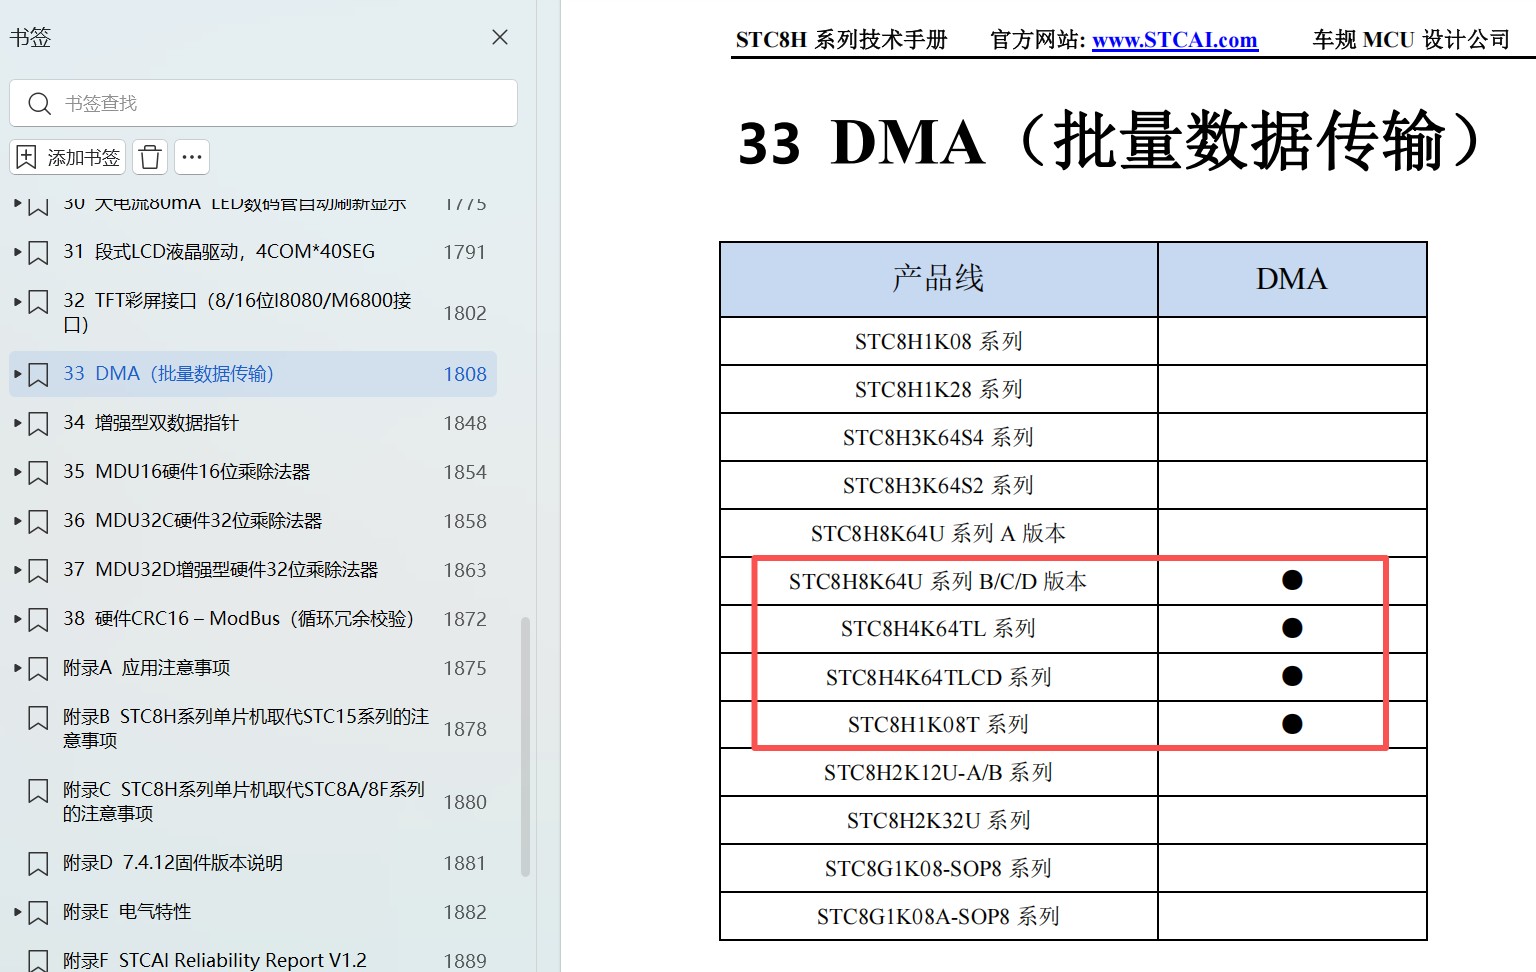Screen dimensions: 1536x972
Task: Expand chapter 34 增强型双数据指针 bookmark
Action: point(17,423)
